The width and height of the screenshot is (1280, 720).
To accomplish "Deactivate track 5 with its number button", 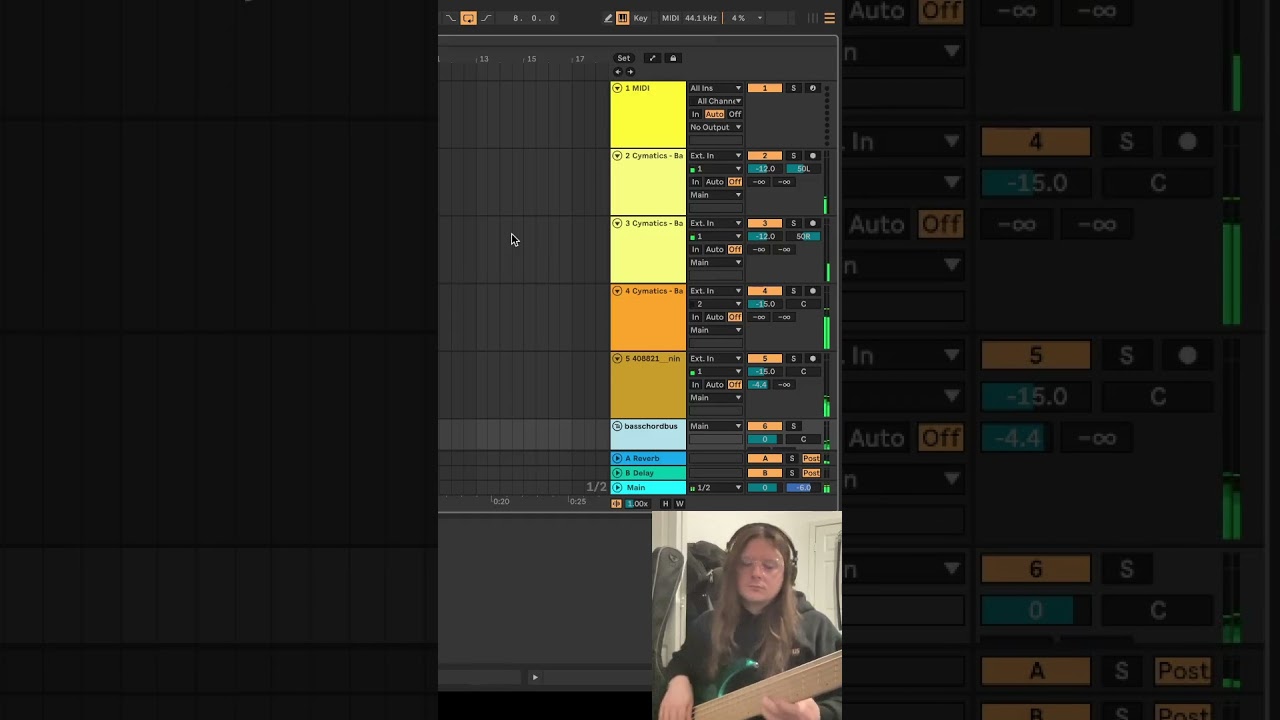I will coord(765,358).
